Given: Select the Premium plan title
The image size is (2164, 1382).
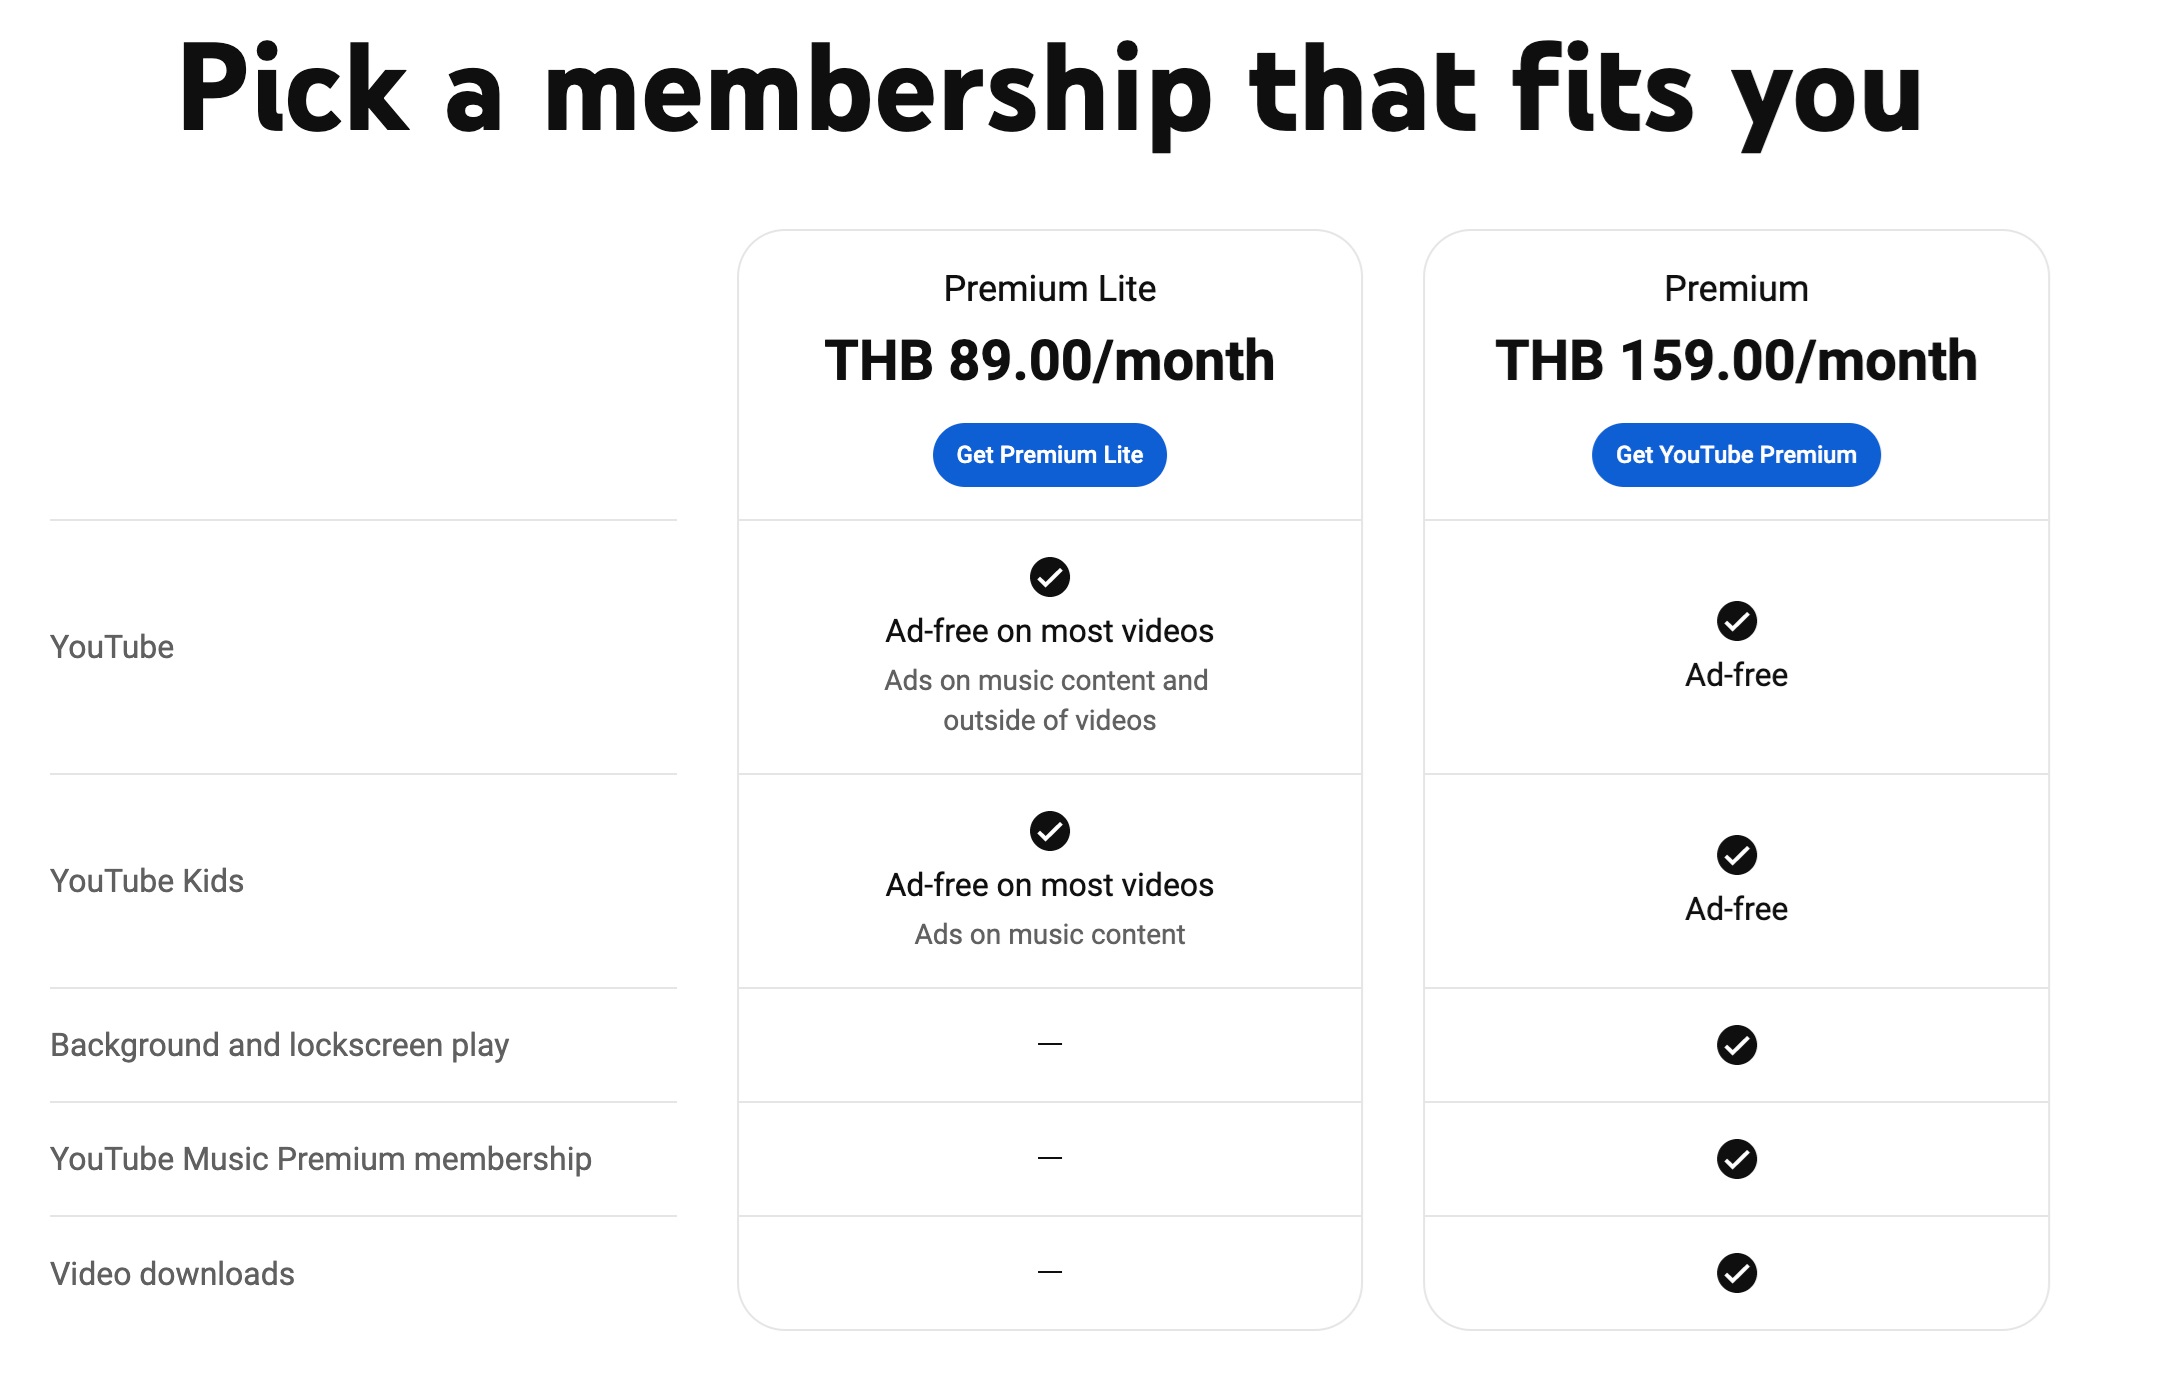Looking at the screenshot, I should 1736,289.
